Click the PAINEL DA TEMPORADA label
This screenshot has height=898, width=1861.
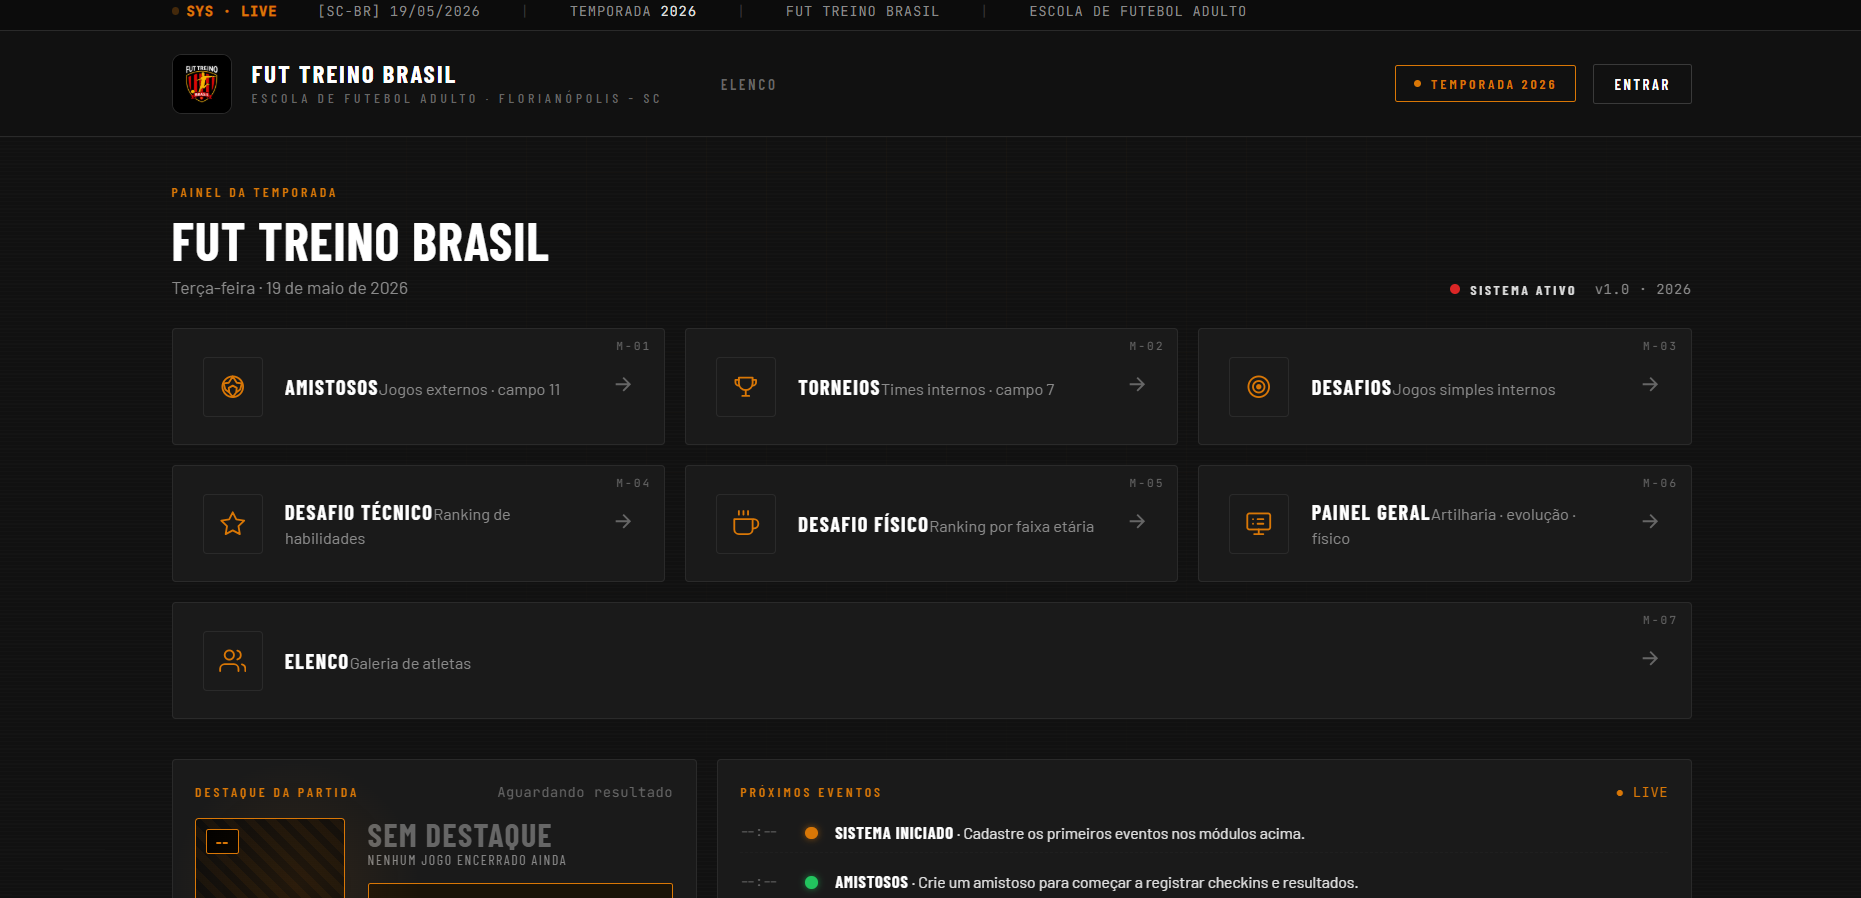[254, 193]
